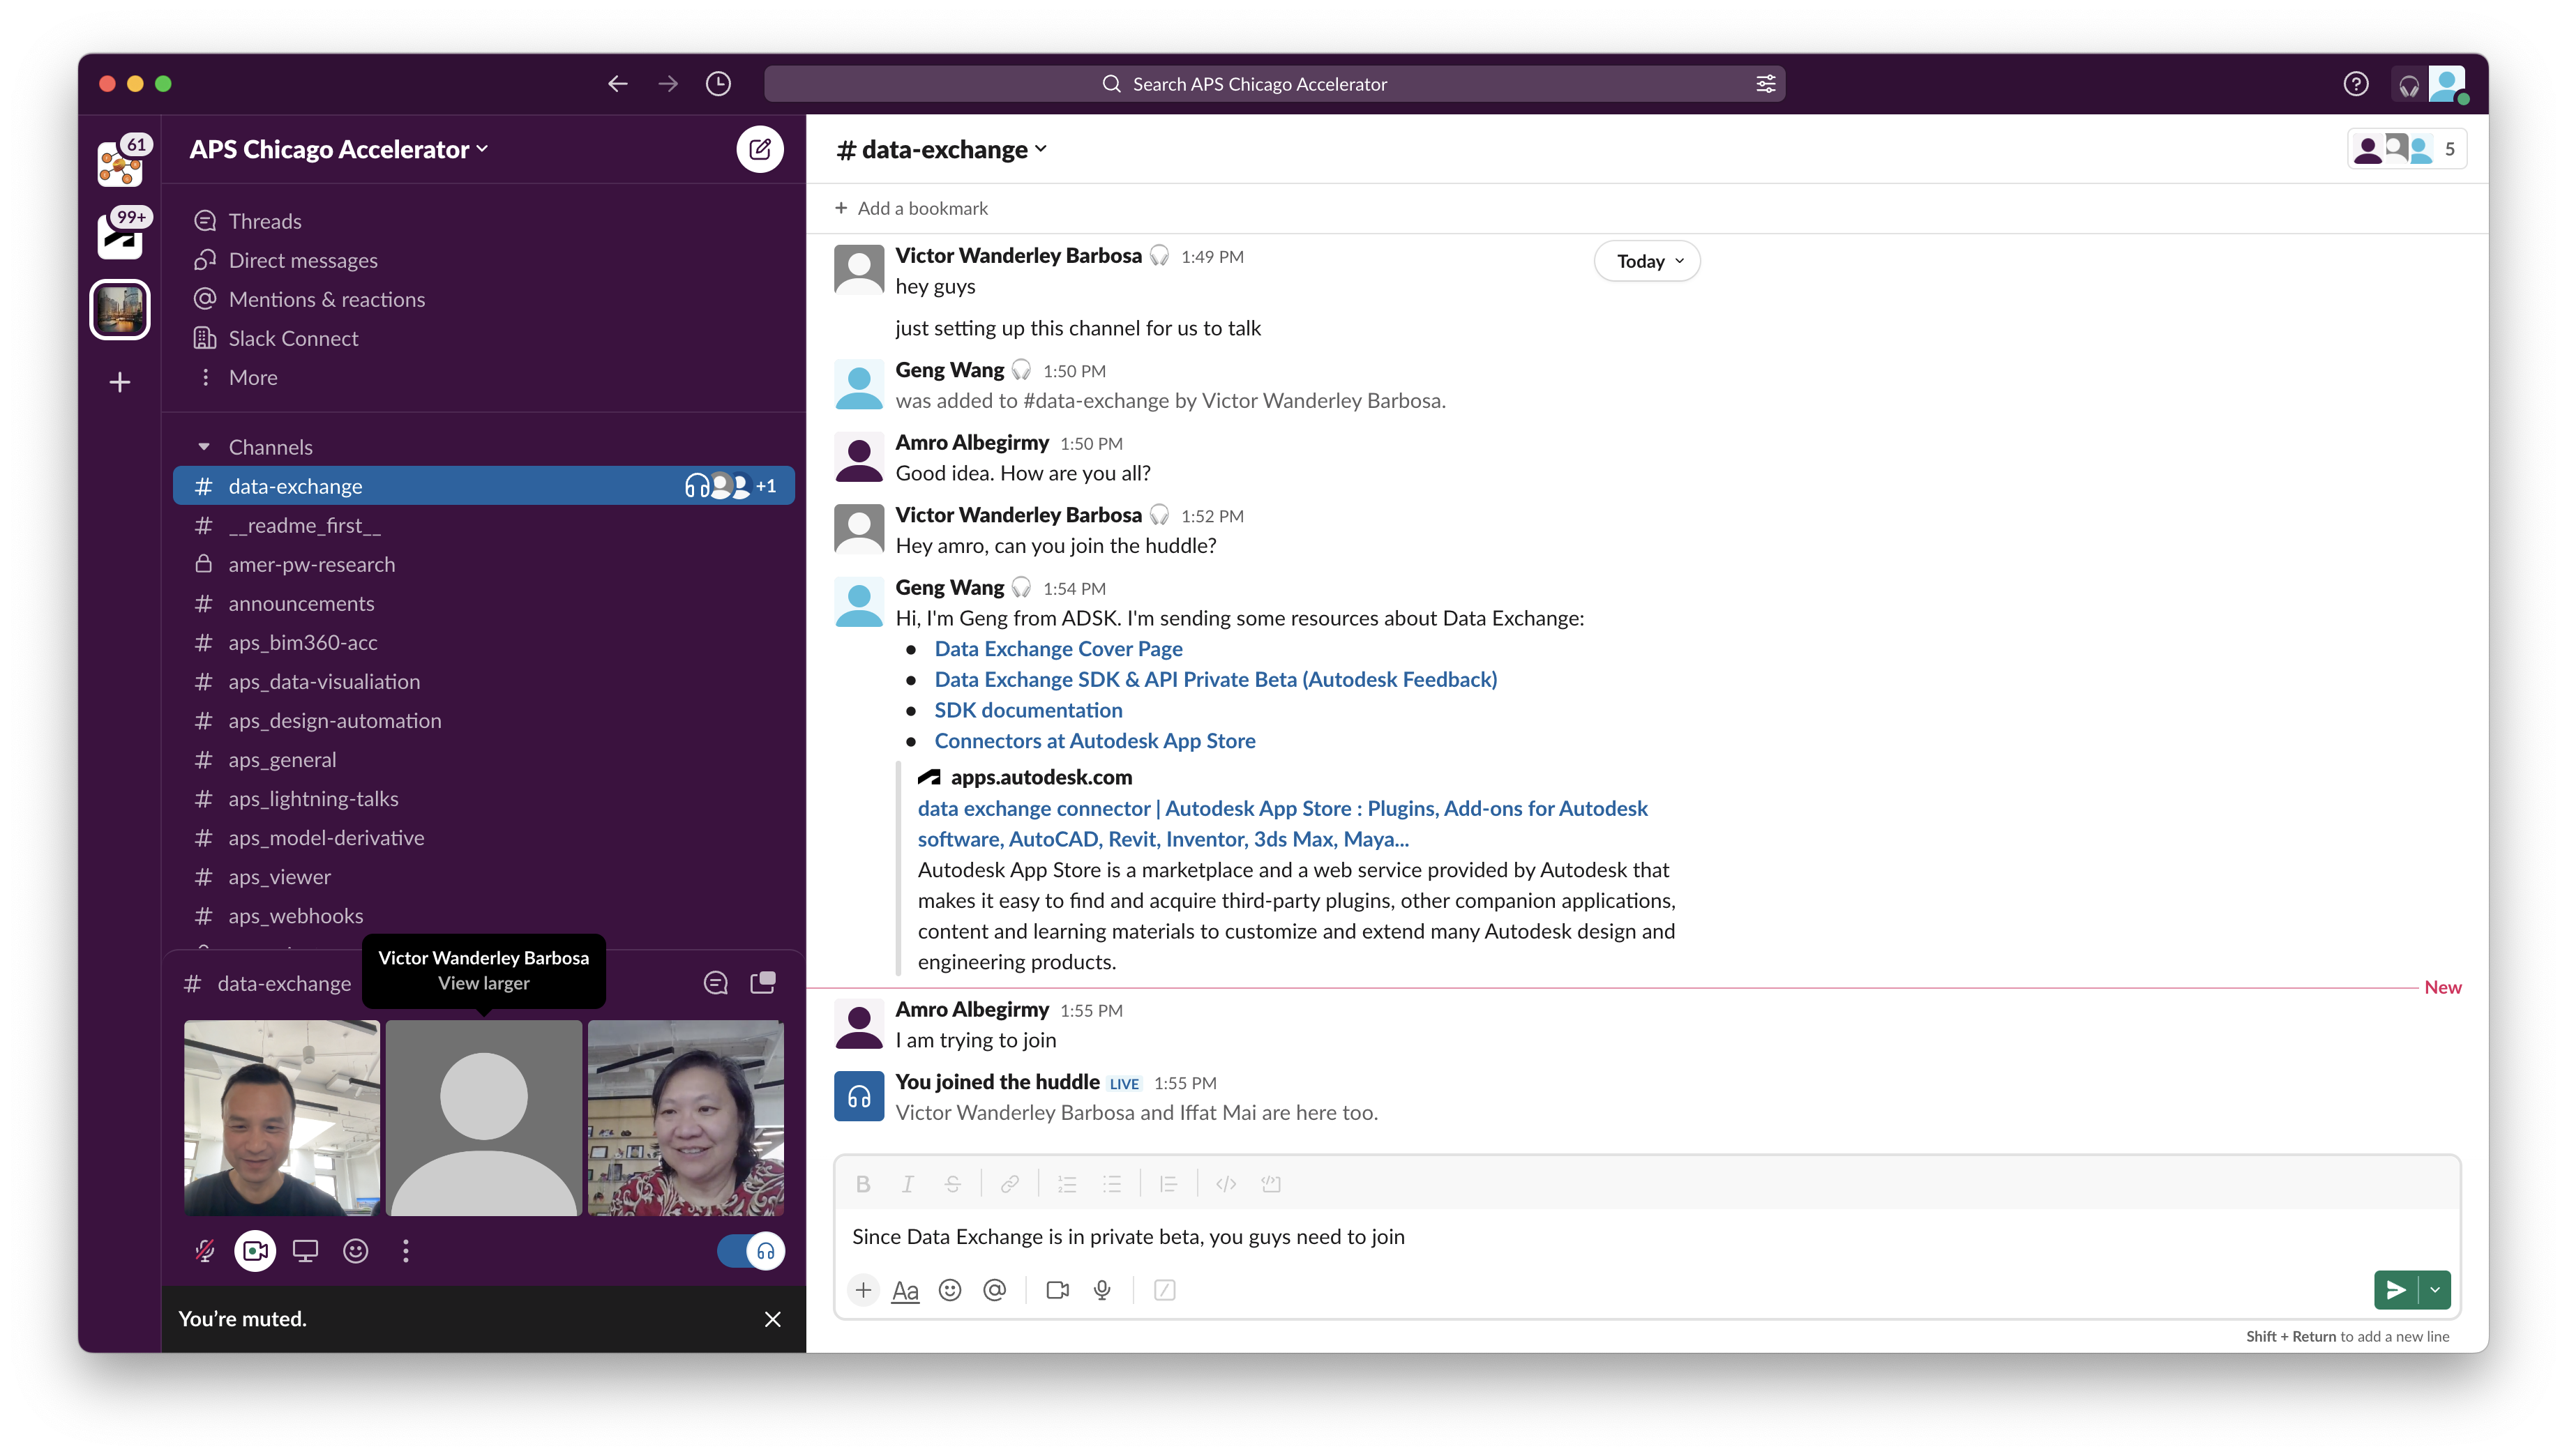Viewport: 2567px width, 1456px height.
Task: Toggle bold formatting in composer
Action: (x=862, y=1184)
